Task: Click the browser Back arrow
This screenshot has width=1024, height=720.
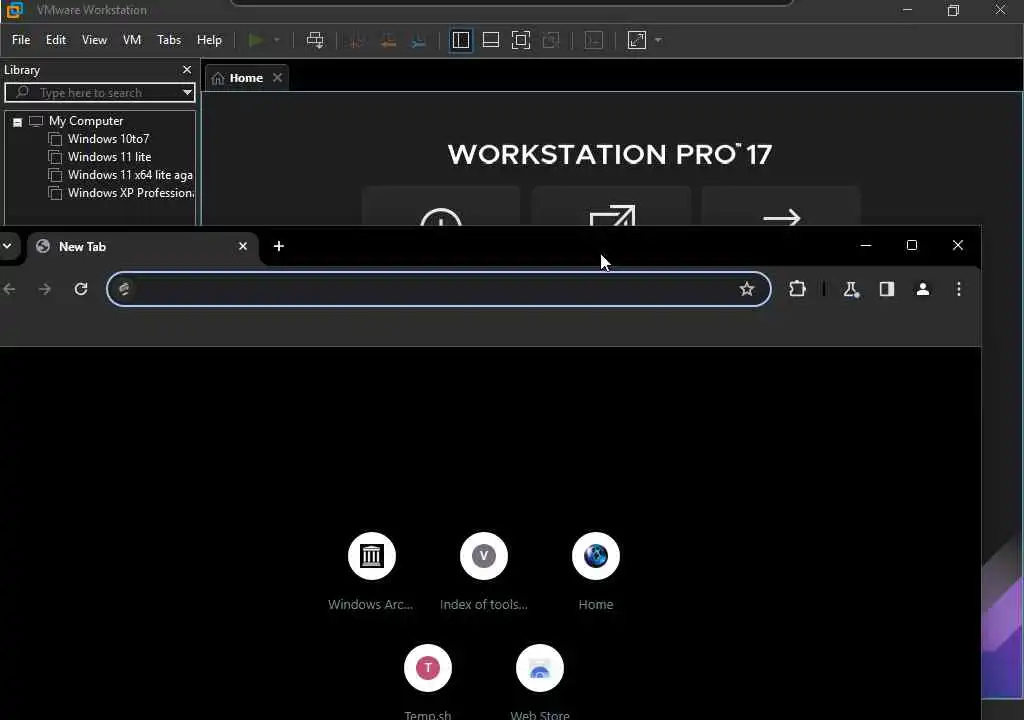Action: pyautogui.click(x=9, y=289)
